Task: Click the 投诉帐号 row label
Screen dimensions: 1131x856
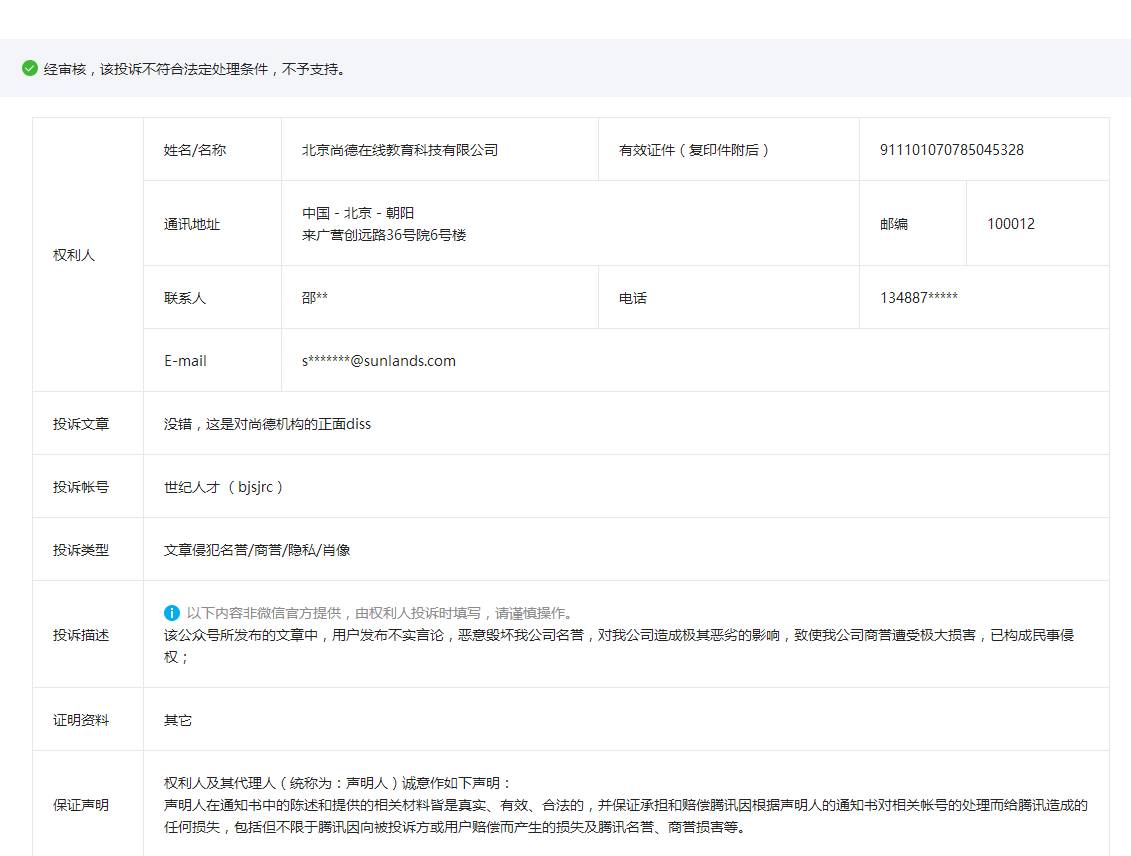Action: tap(81, 487)
